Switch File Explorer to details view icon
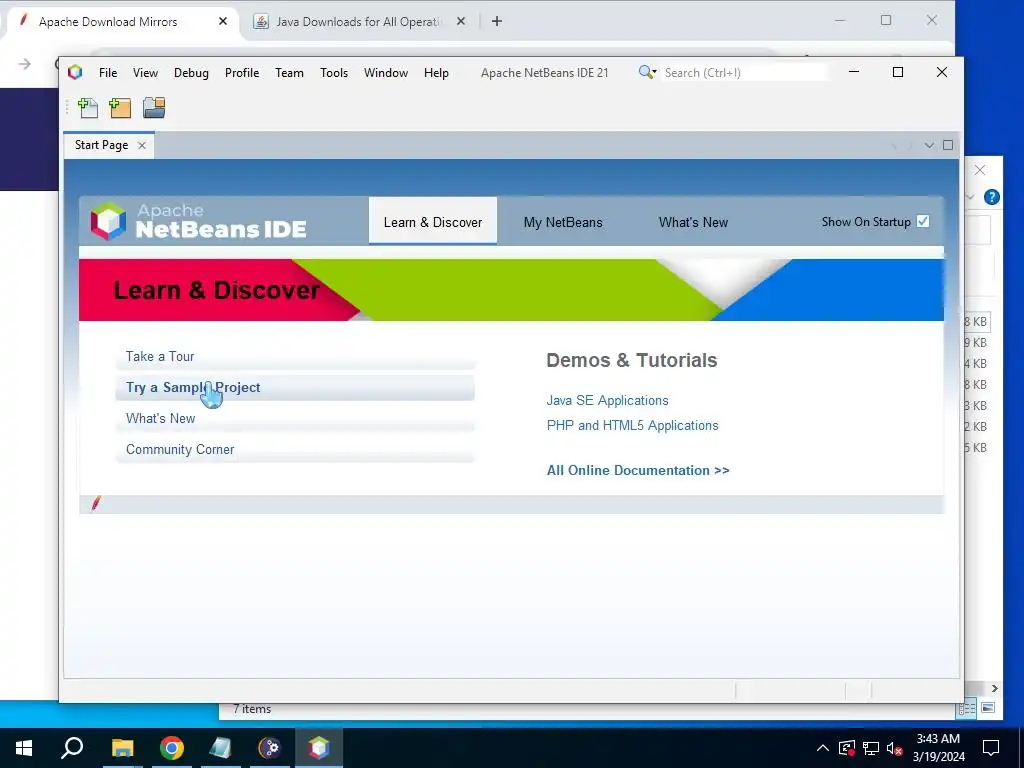The width and height of the screenshot is (1024, 768). pos(967,708)
